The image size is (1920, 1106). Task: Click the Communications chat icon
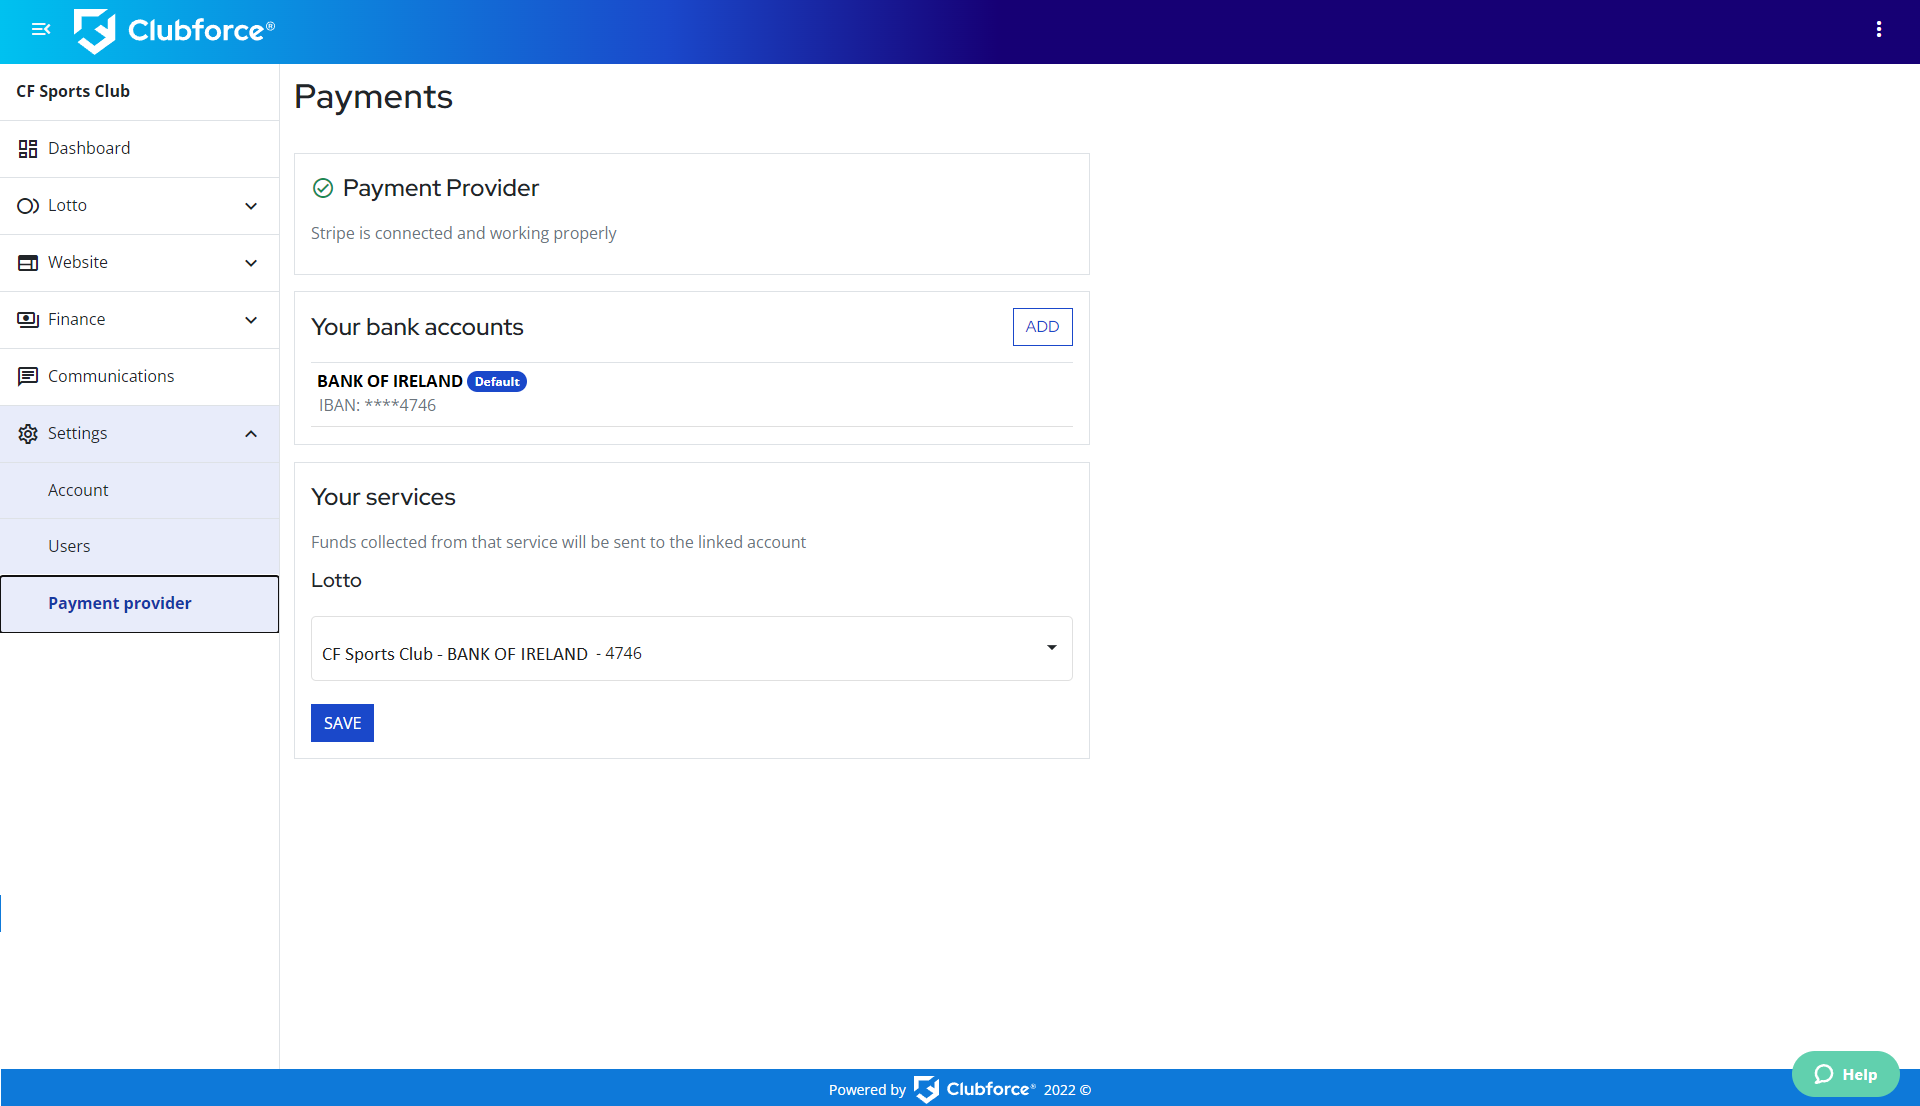(x=28, y=377)
